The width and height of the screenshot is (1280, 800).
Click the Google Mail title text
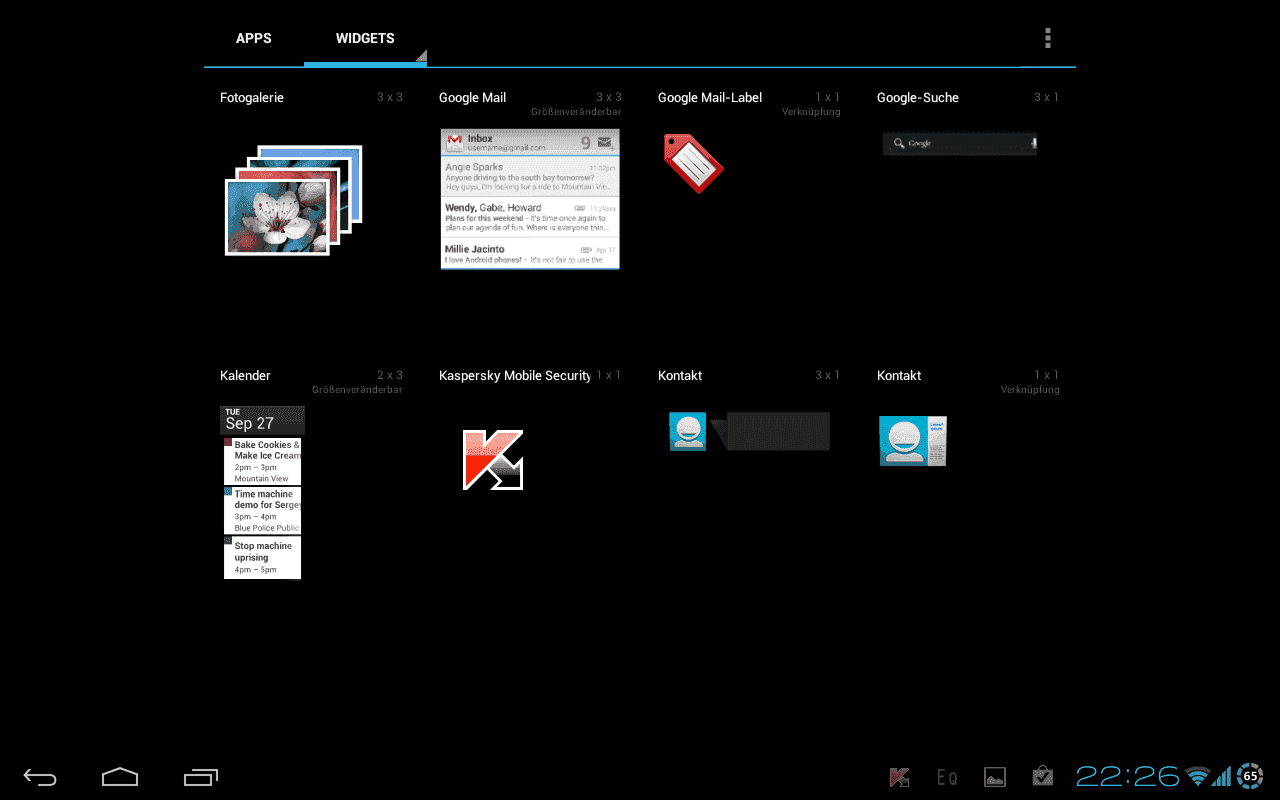472,98
